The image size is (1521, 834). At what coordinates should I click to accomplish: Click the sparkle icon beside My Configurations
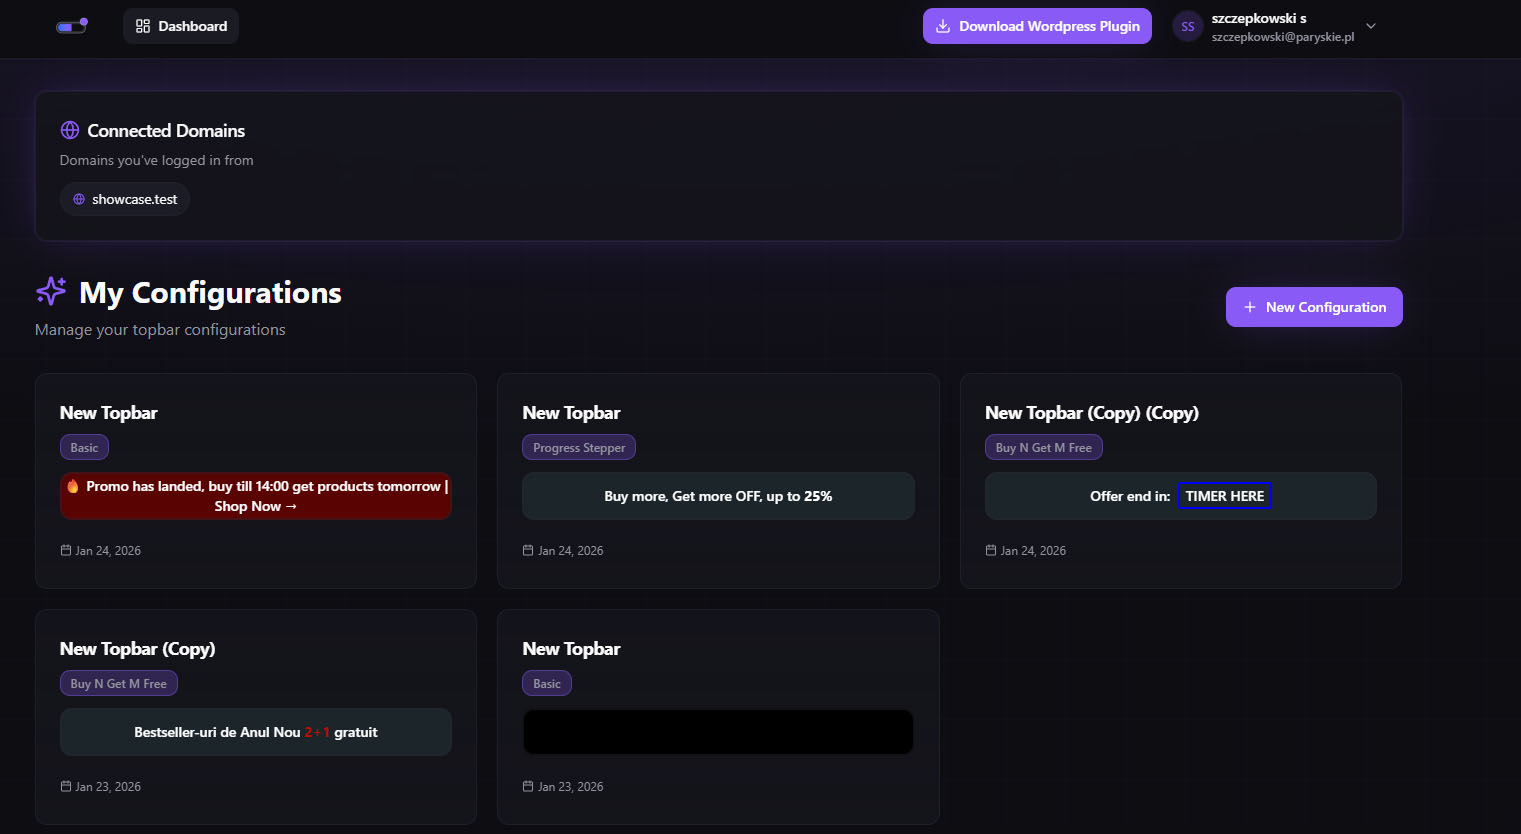51,291
